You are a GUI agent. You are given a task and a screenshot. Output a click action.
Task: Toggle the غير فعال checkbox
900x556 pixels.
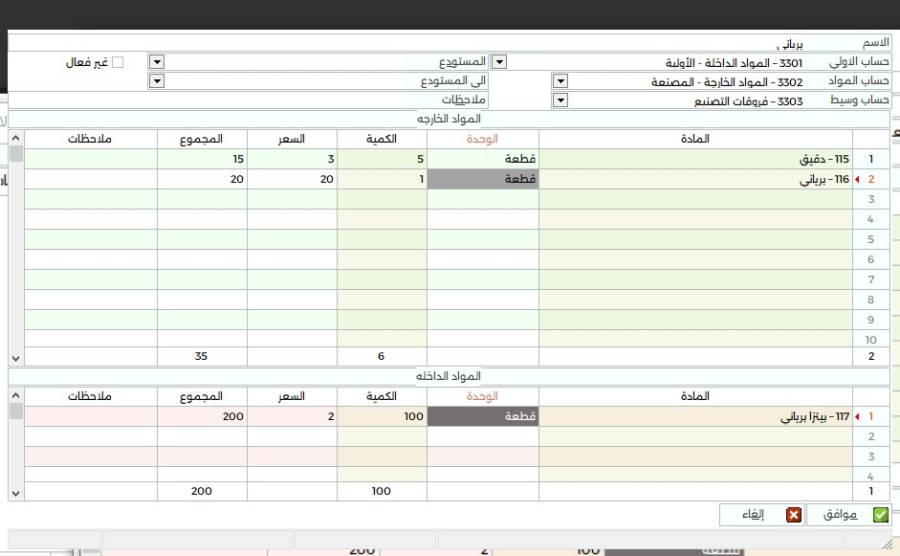[x=118, y=62]
